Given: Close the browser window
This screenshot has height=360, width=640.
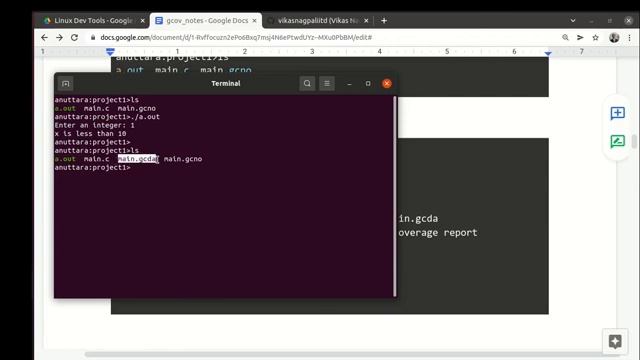Looking at the screenshot, I should [628, 20].
